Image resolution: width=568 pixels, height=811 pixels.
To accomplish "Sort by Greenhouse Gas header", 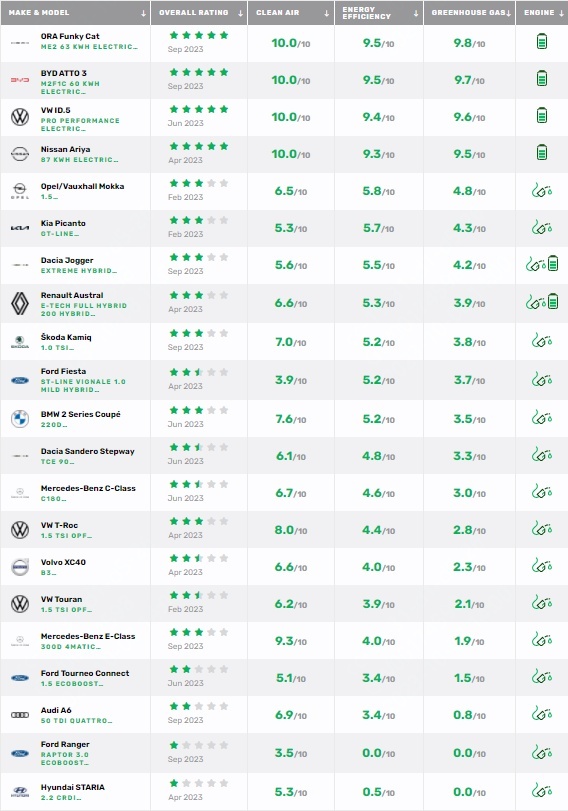I will [469, 13].
